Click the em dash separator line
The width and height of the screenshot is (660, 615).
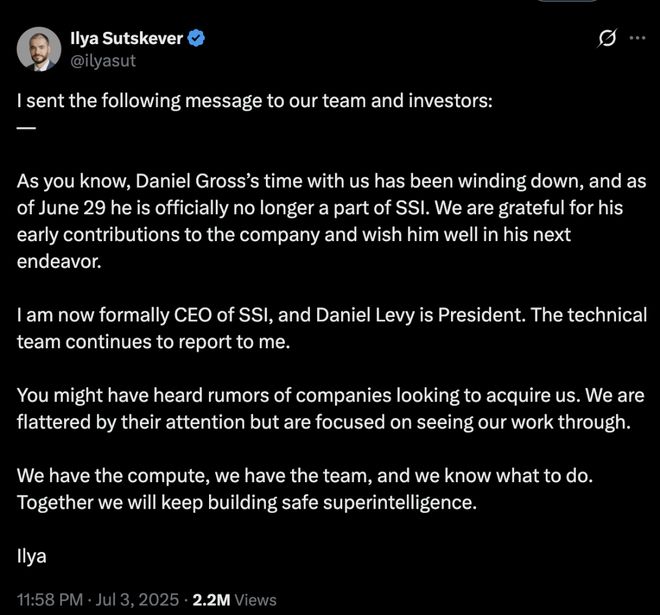pos(26,128)
